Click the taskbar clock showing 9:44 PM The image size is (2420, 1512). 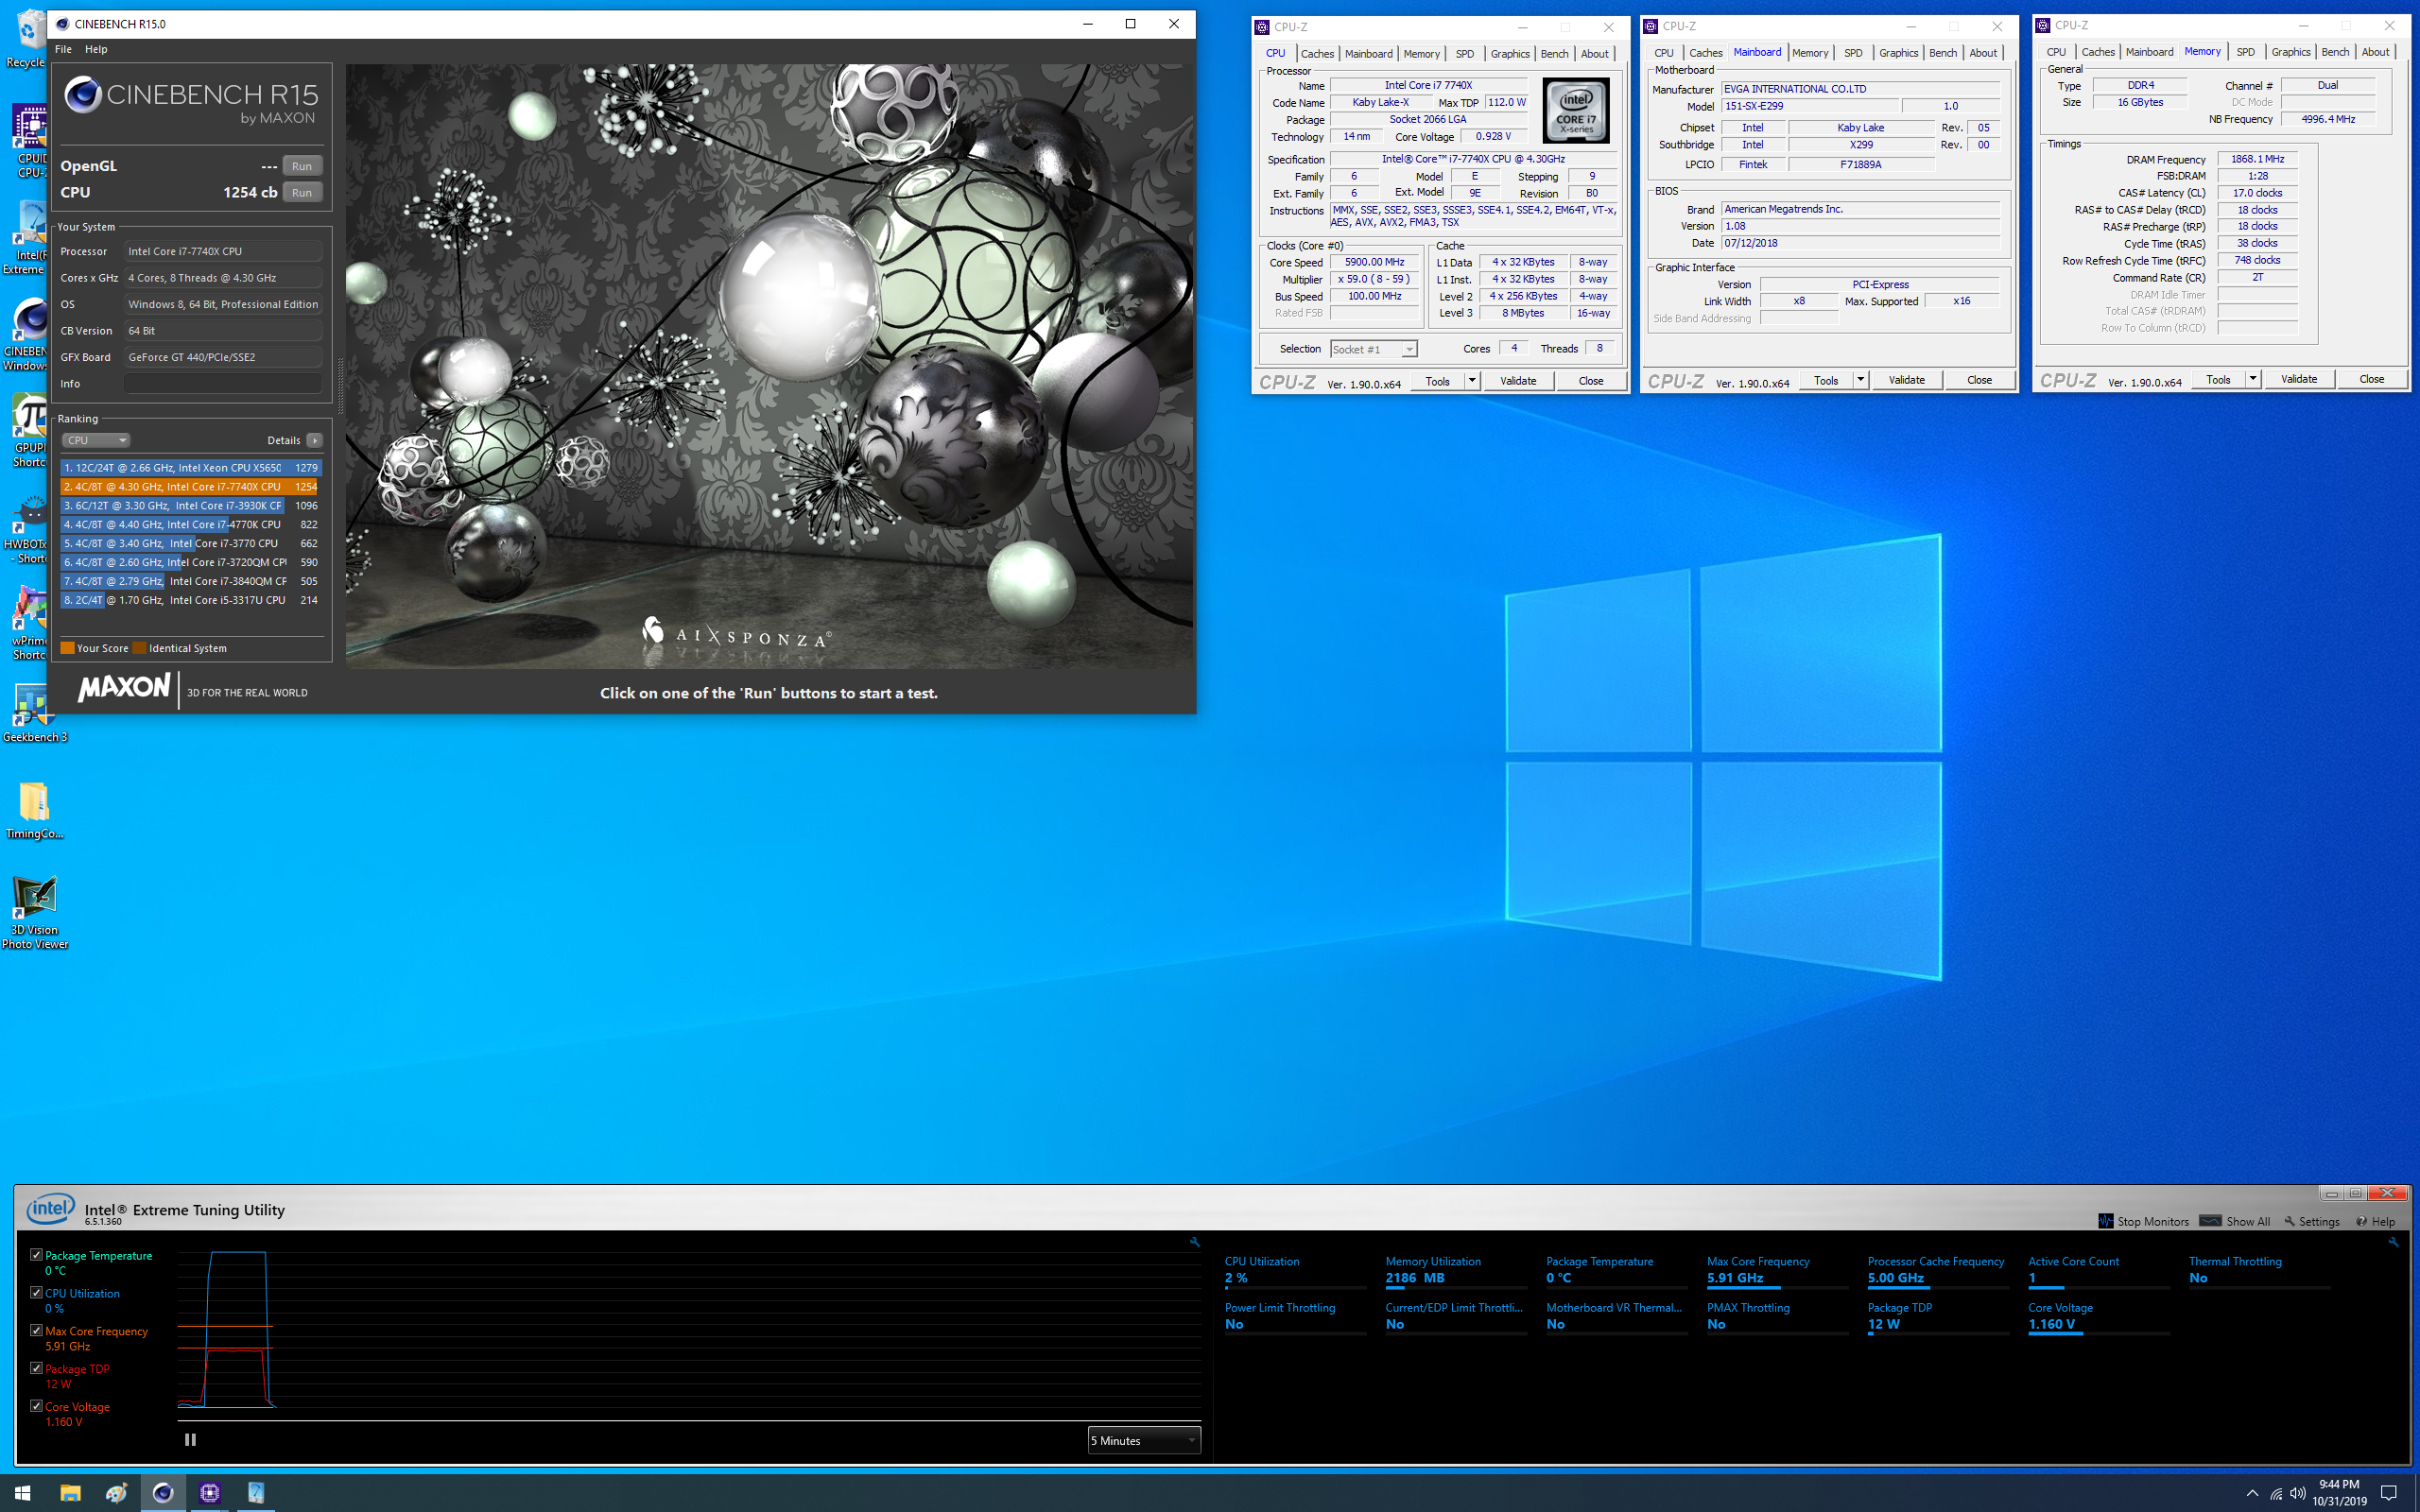coord(2339,1493)
